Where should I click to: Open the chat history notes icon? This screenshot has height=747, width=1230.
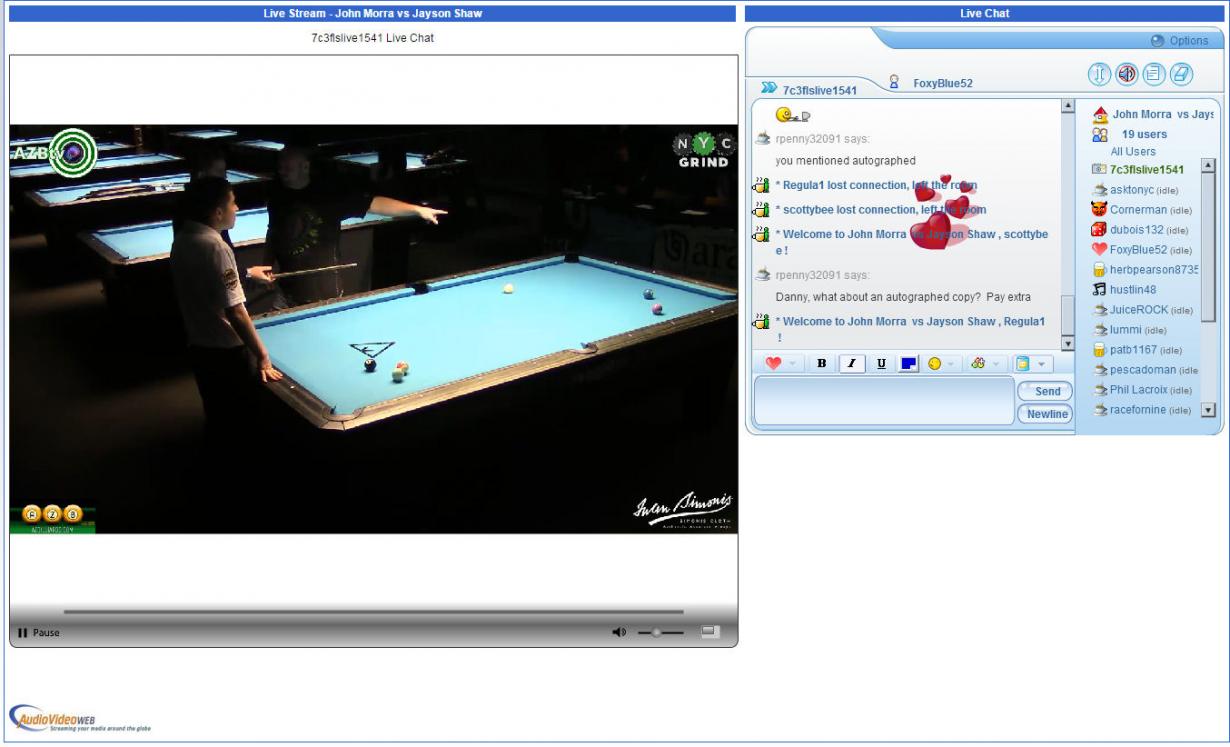click(x=1154, y=74)
